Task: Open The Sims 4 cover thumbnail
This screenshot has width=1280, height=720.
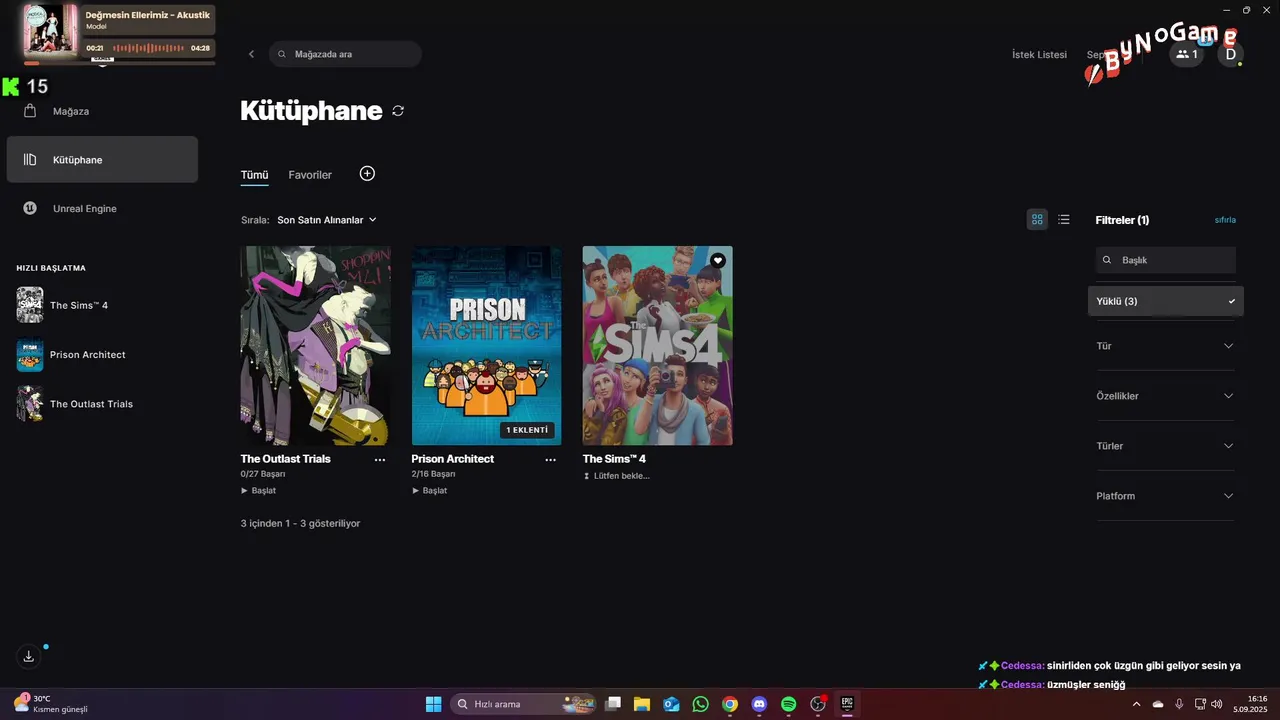Action: (x=657, y=345)
